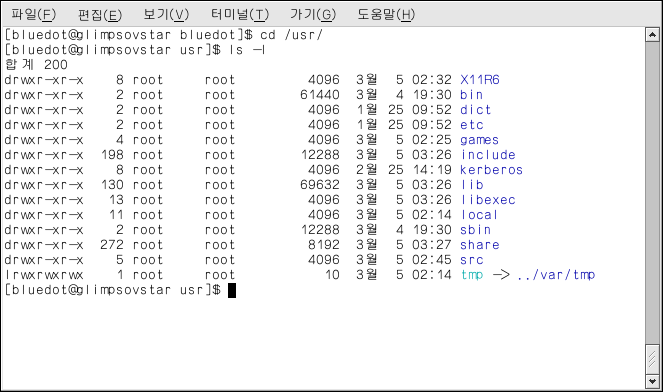The image size is (663, 392).
Task: Click the kerberos directory entry
Action: (x=491, y=170)
